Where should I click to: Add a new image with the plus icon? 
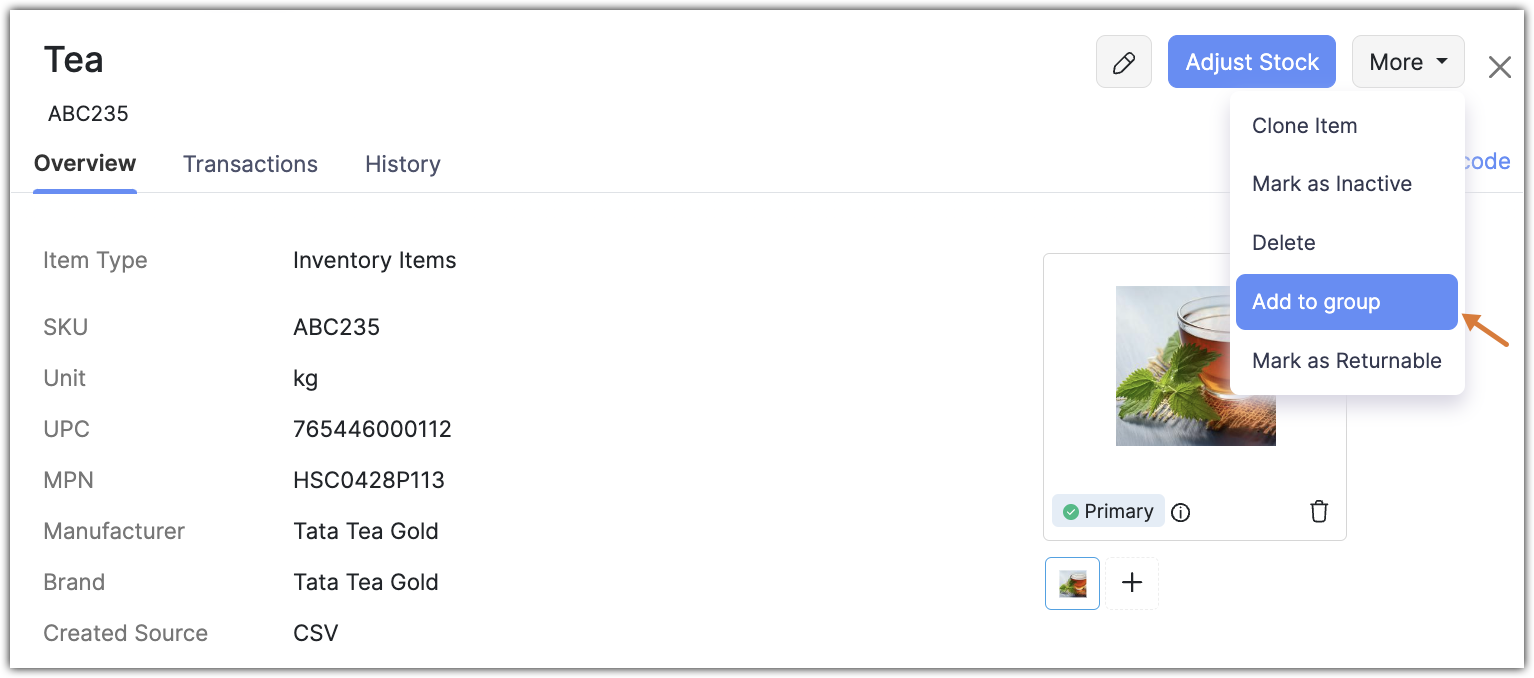(x=1132, y=583)
